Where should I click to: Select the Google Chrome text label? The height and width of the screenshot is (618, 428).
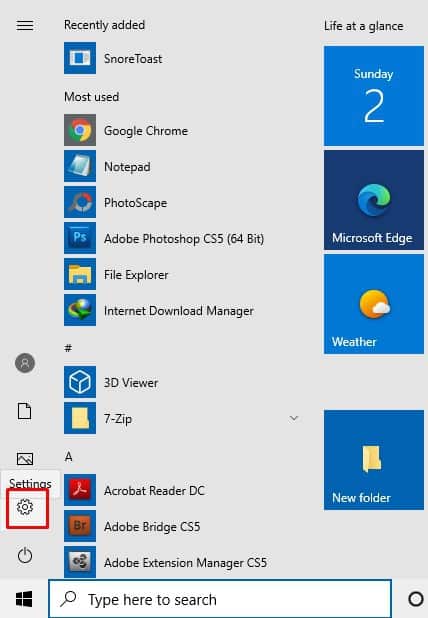click(146, 131)
